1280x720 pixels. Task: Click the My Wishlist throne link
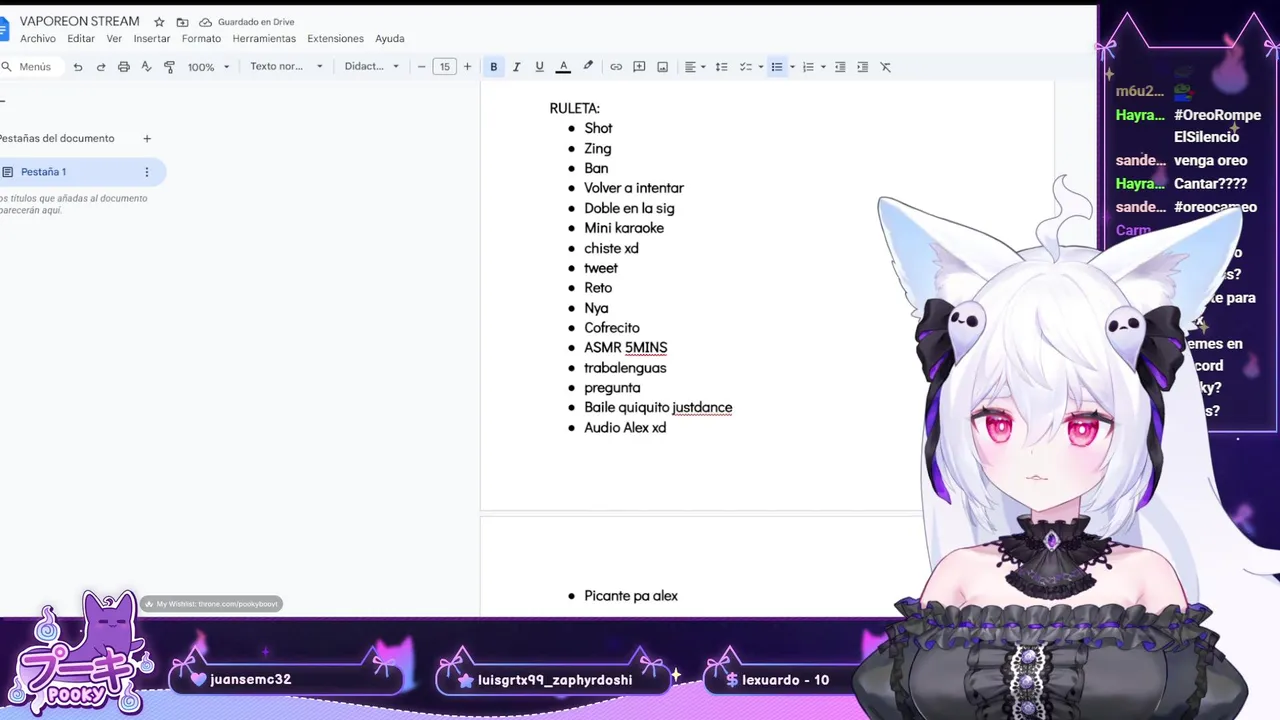211,604
